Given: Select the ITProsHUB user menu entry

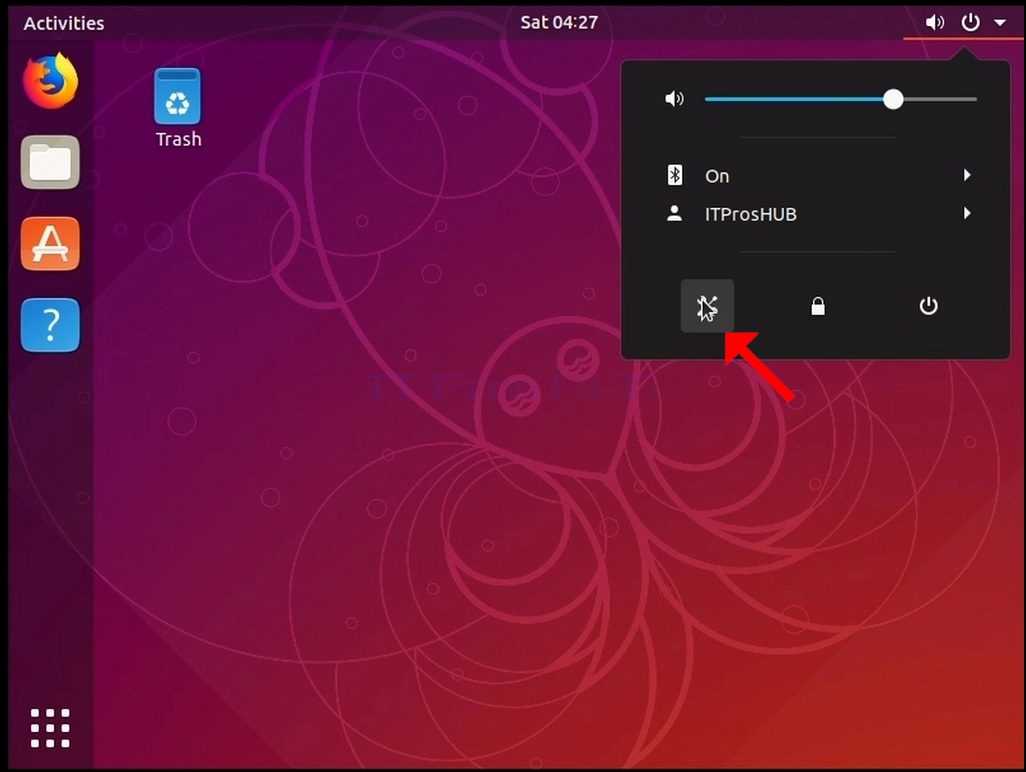Looking at the screenshot, I should pyautogui.click(x=816, y=214).
